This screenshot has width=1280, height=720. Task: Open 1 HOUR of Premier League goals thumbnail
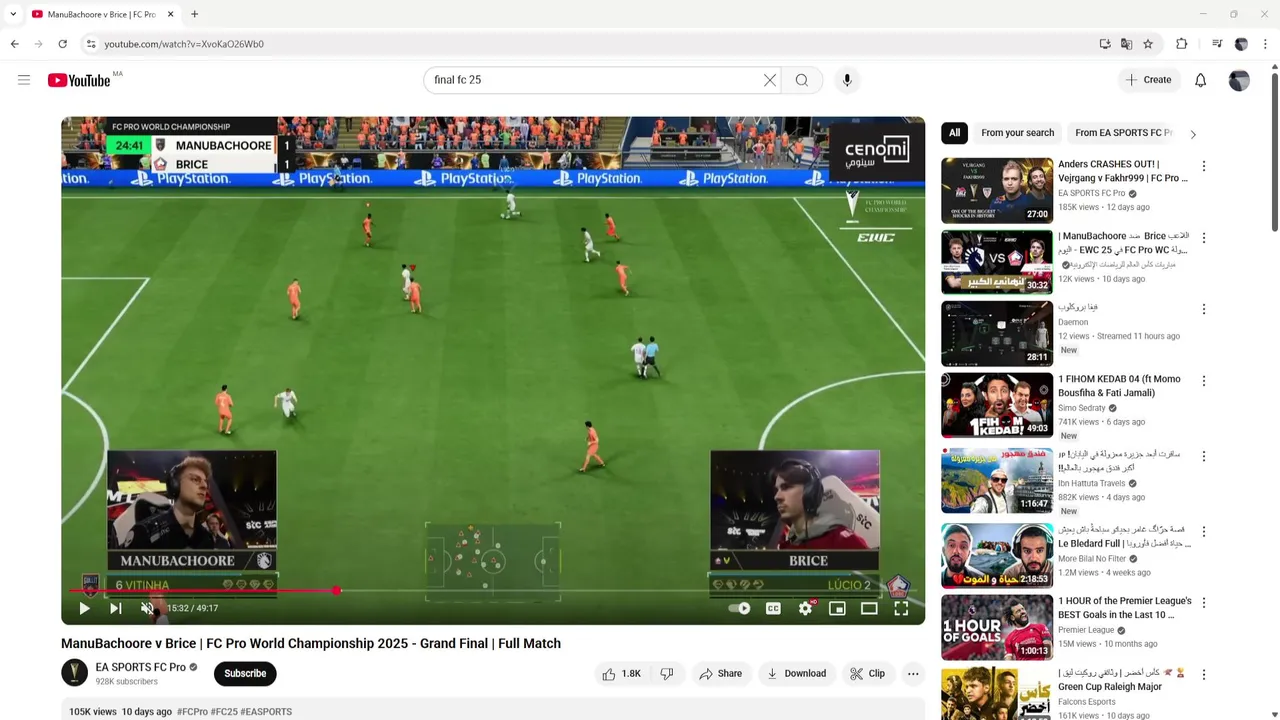pyautogui.click(x=997, y=628)
